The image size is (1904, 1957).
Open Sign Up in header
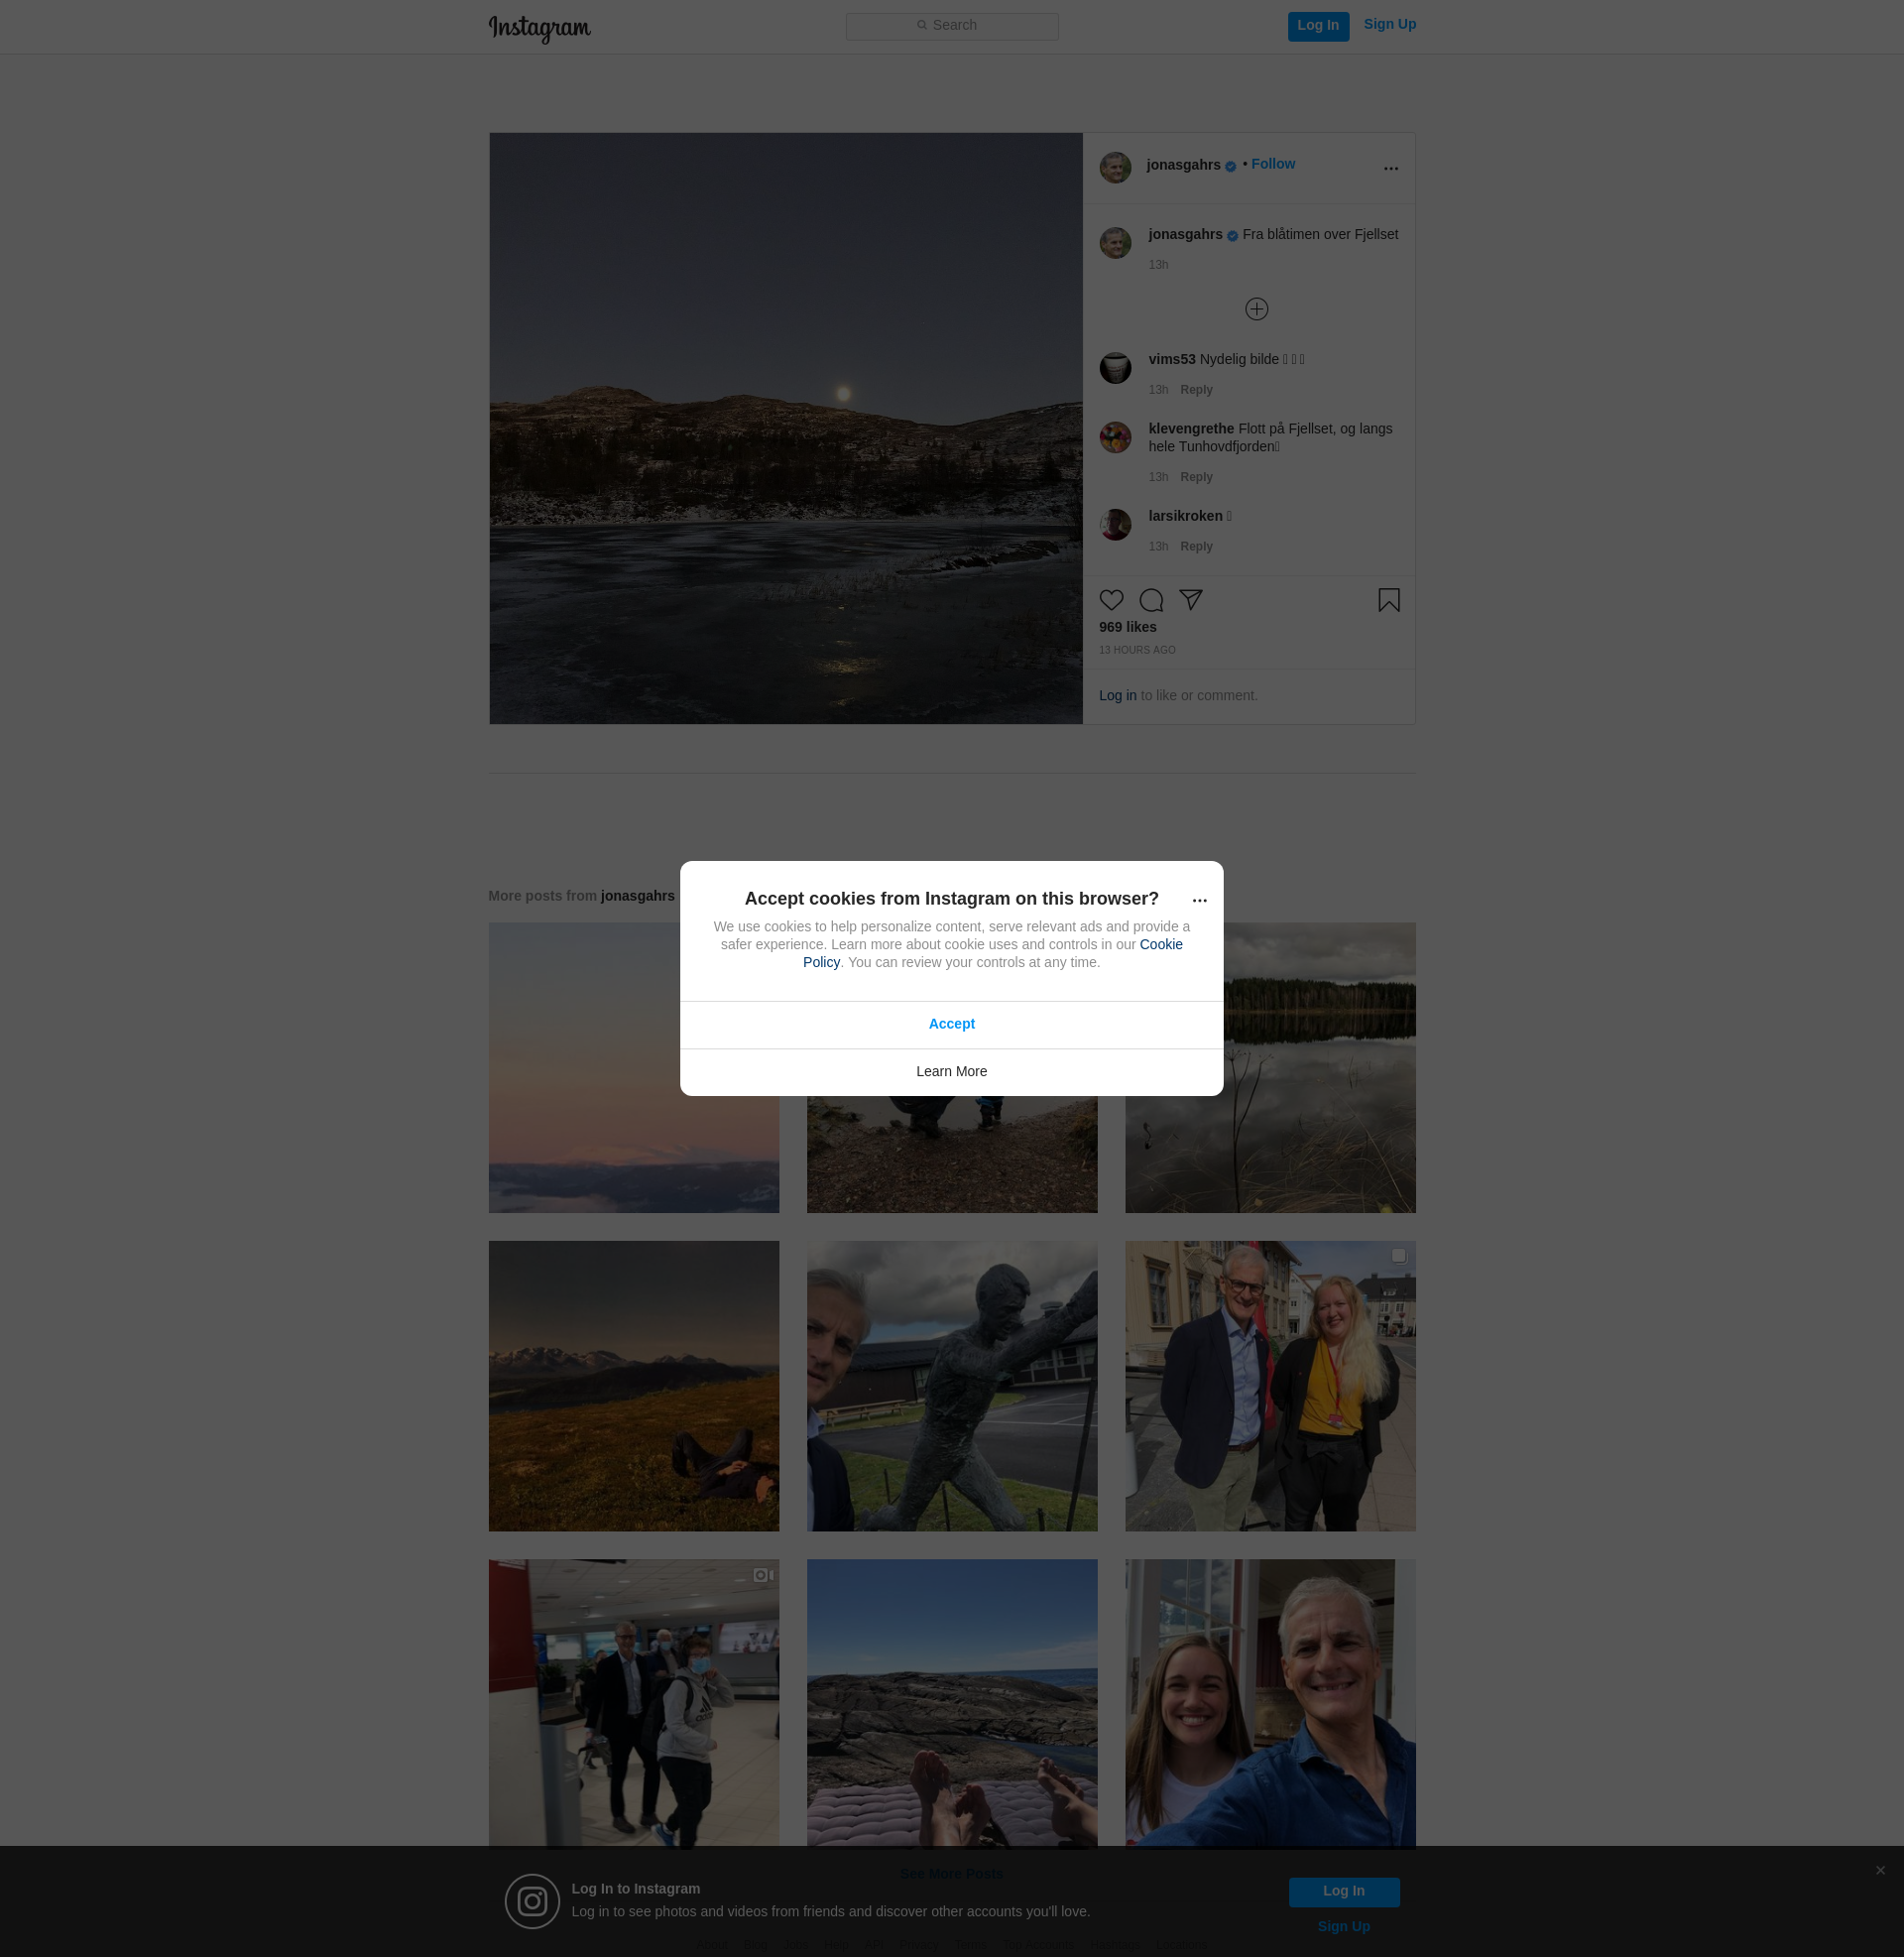pos(1389,24)
